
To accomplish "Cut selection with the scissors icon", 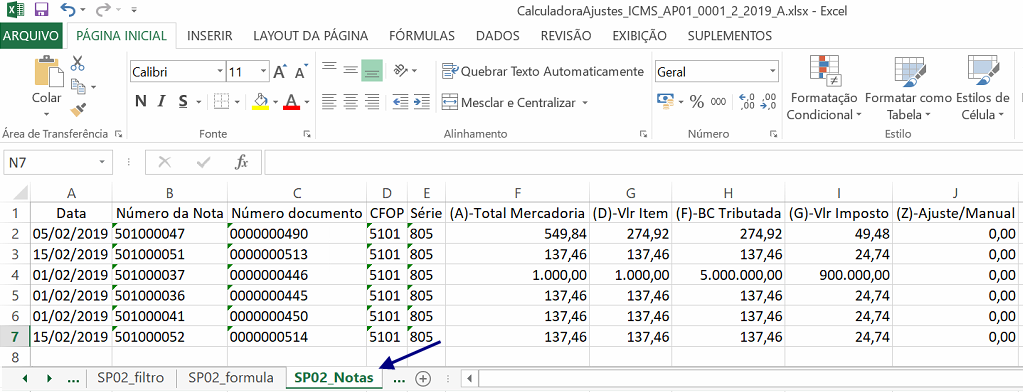I will [78, 63].
